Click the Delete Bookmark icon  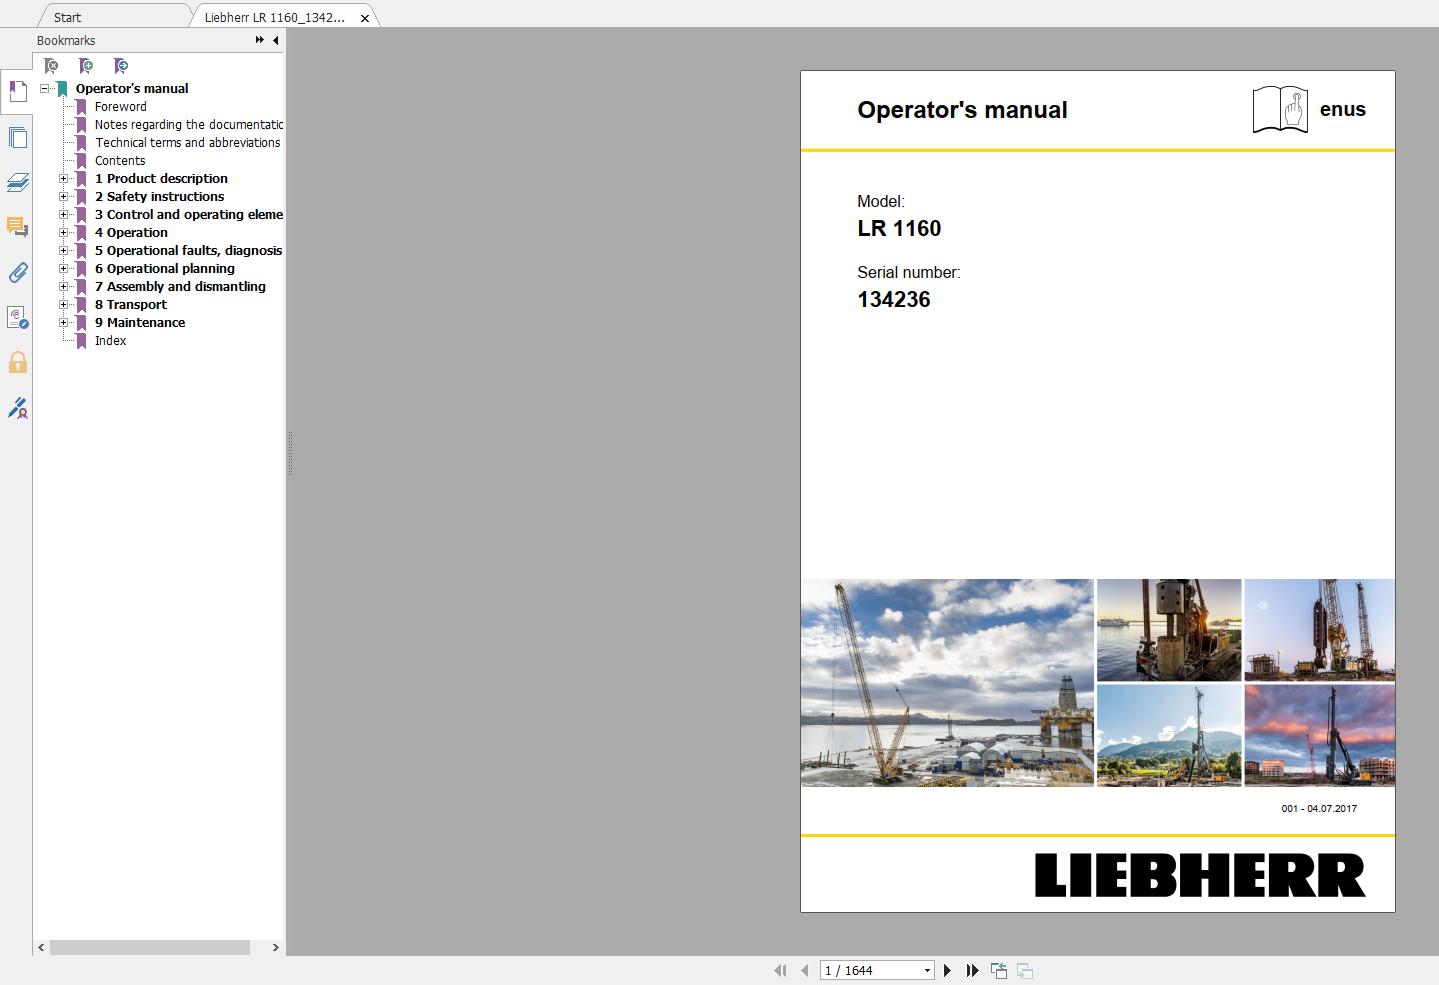click(50, 66)
